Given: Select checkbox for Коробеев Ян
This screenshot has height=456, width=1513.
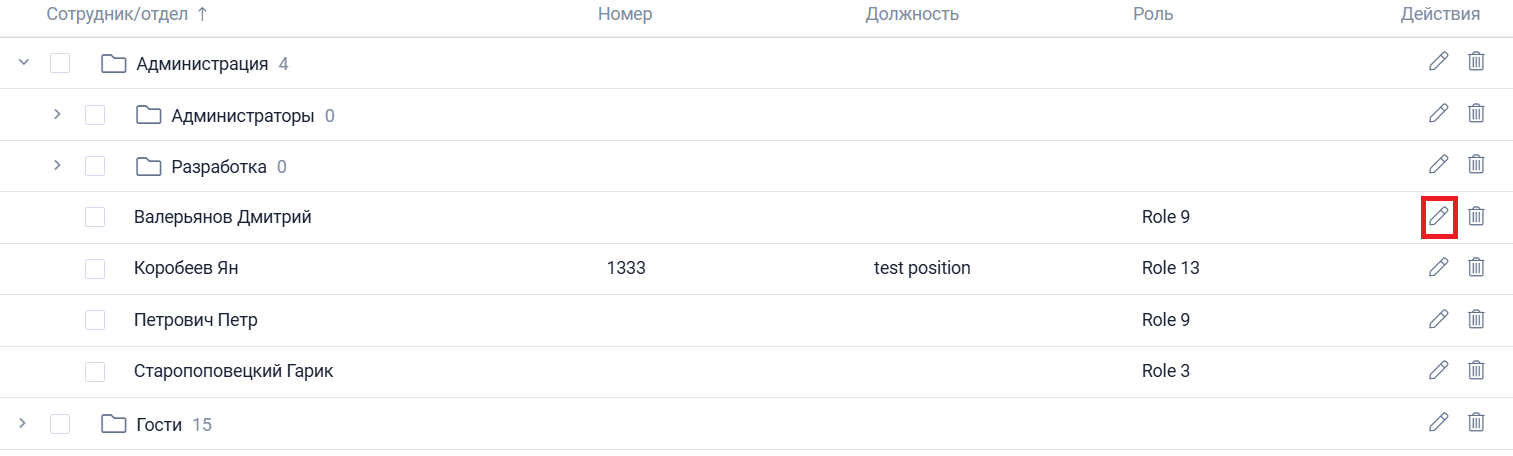Looking at the screenshot, I should (95, 268).
